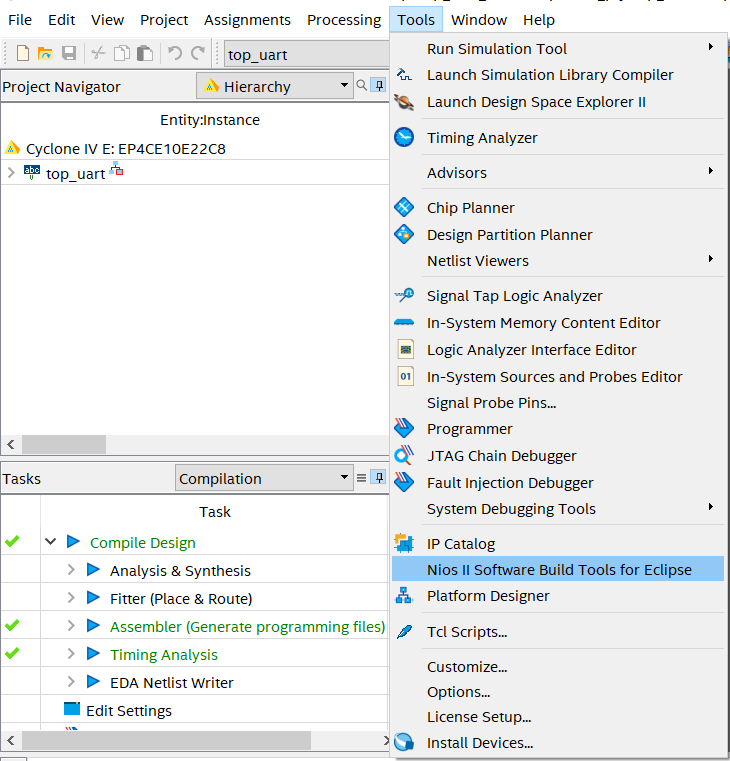Click the Edit Settings task label

click(129, 711)
